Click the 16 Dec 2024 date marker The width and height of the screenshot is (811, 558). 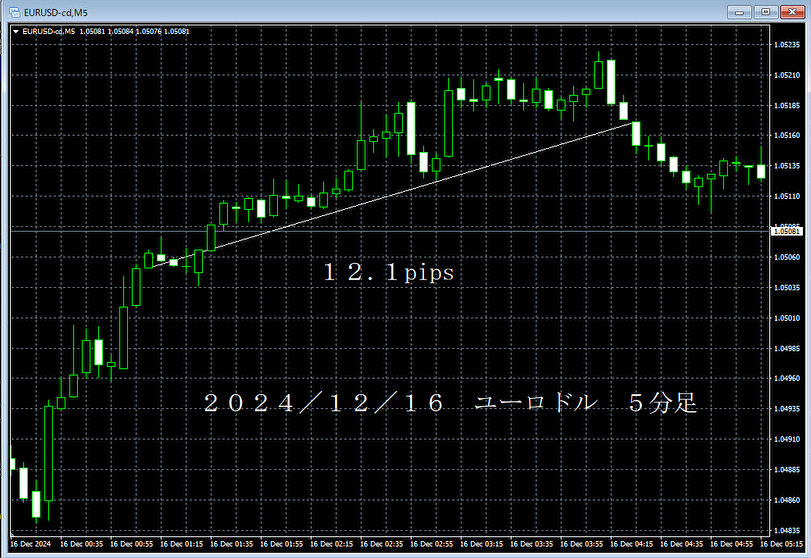27,545
